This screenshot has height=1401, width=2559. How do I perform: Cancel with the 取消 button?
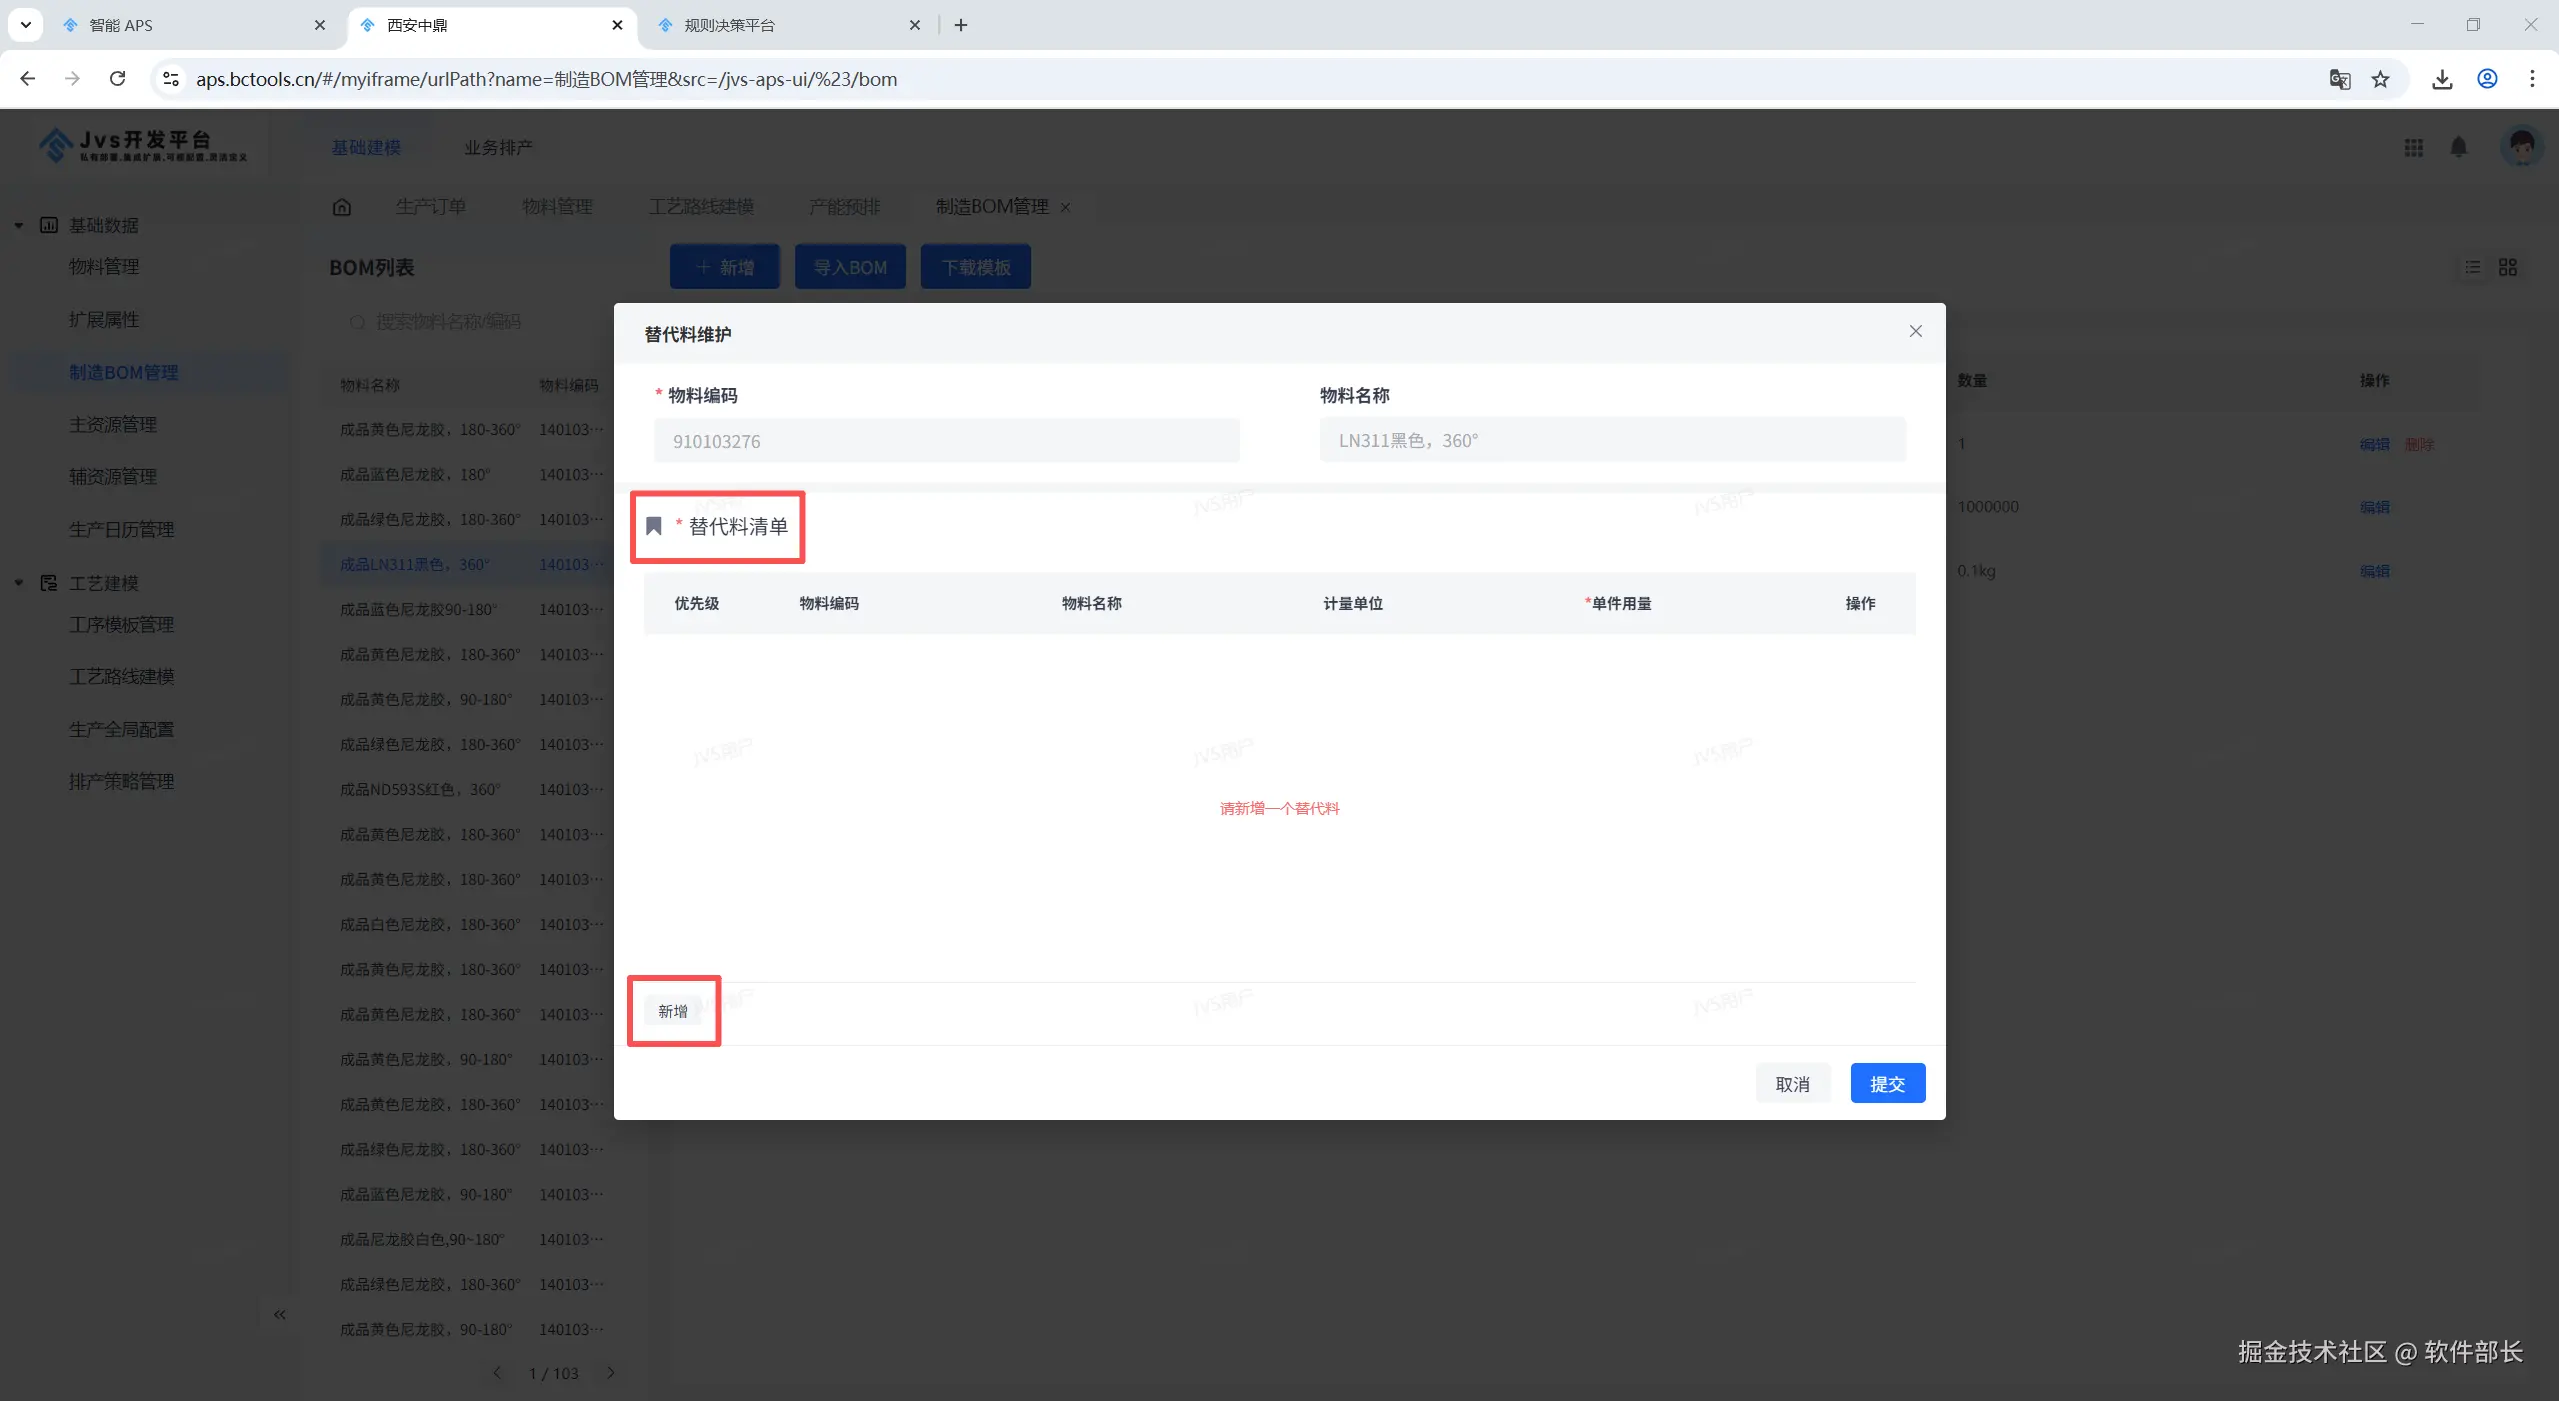click(x=1792, y=1083)
